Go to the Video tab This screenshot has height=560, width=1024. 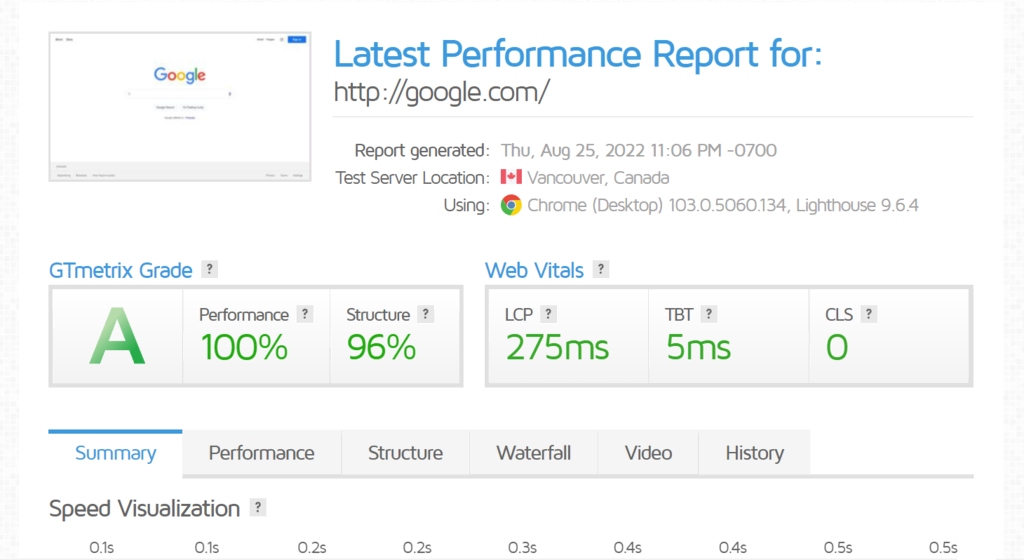point(648,453)
